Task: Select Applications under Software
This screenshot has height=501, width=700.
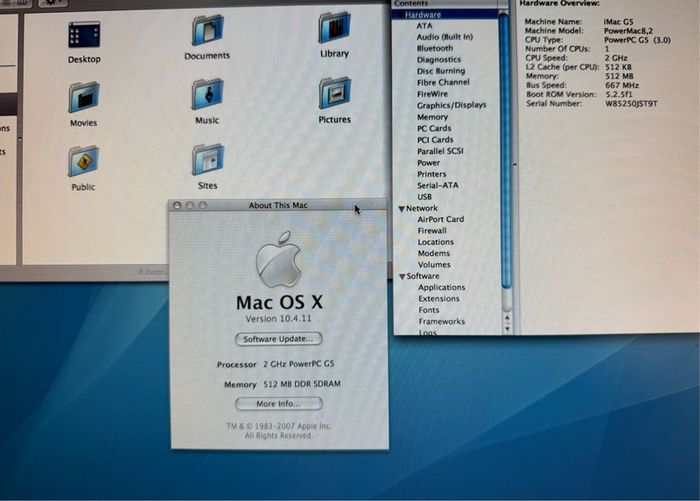Action: (442, 288)
